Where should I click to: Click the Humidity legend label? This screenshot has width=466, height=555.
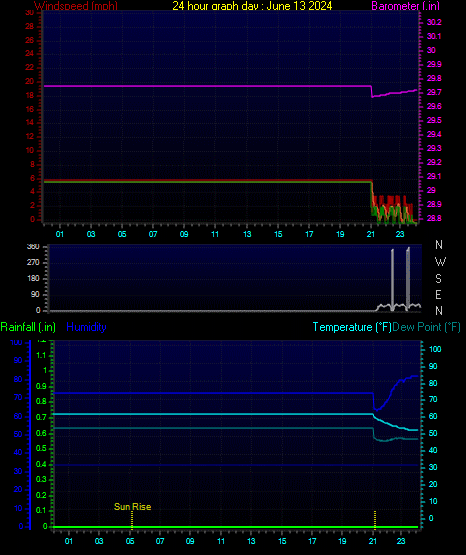(x=86, y=327)
